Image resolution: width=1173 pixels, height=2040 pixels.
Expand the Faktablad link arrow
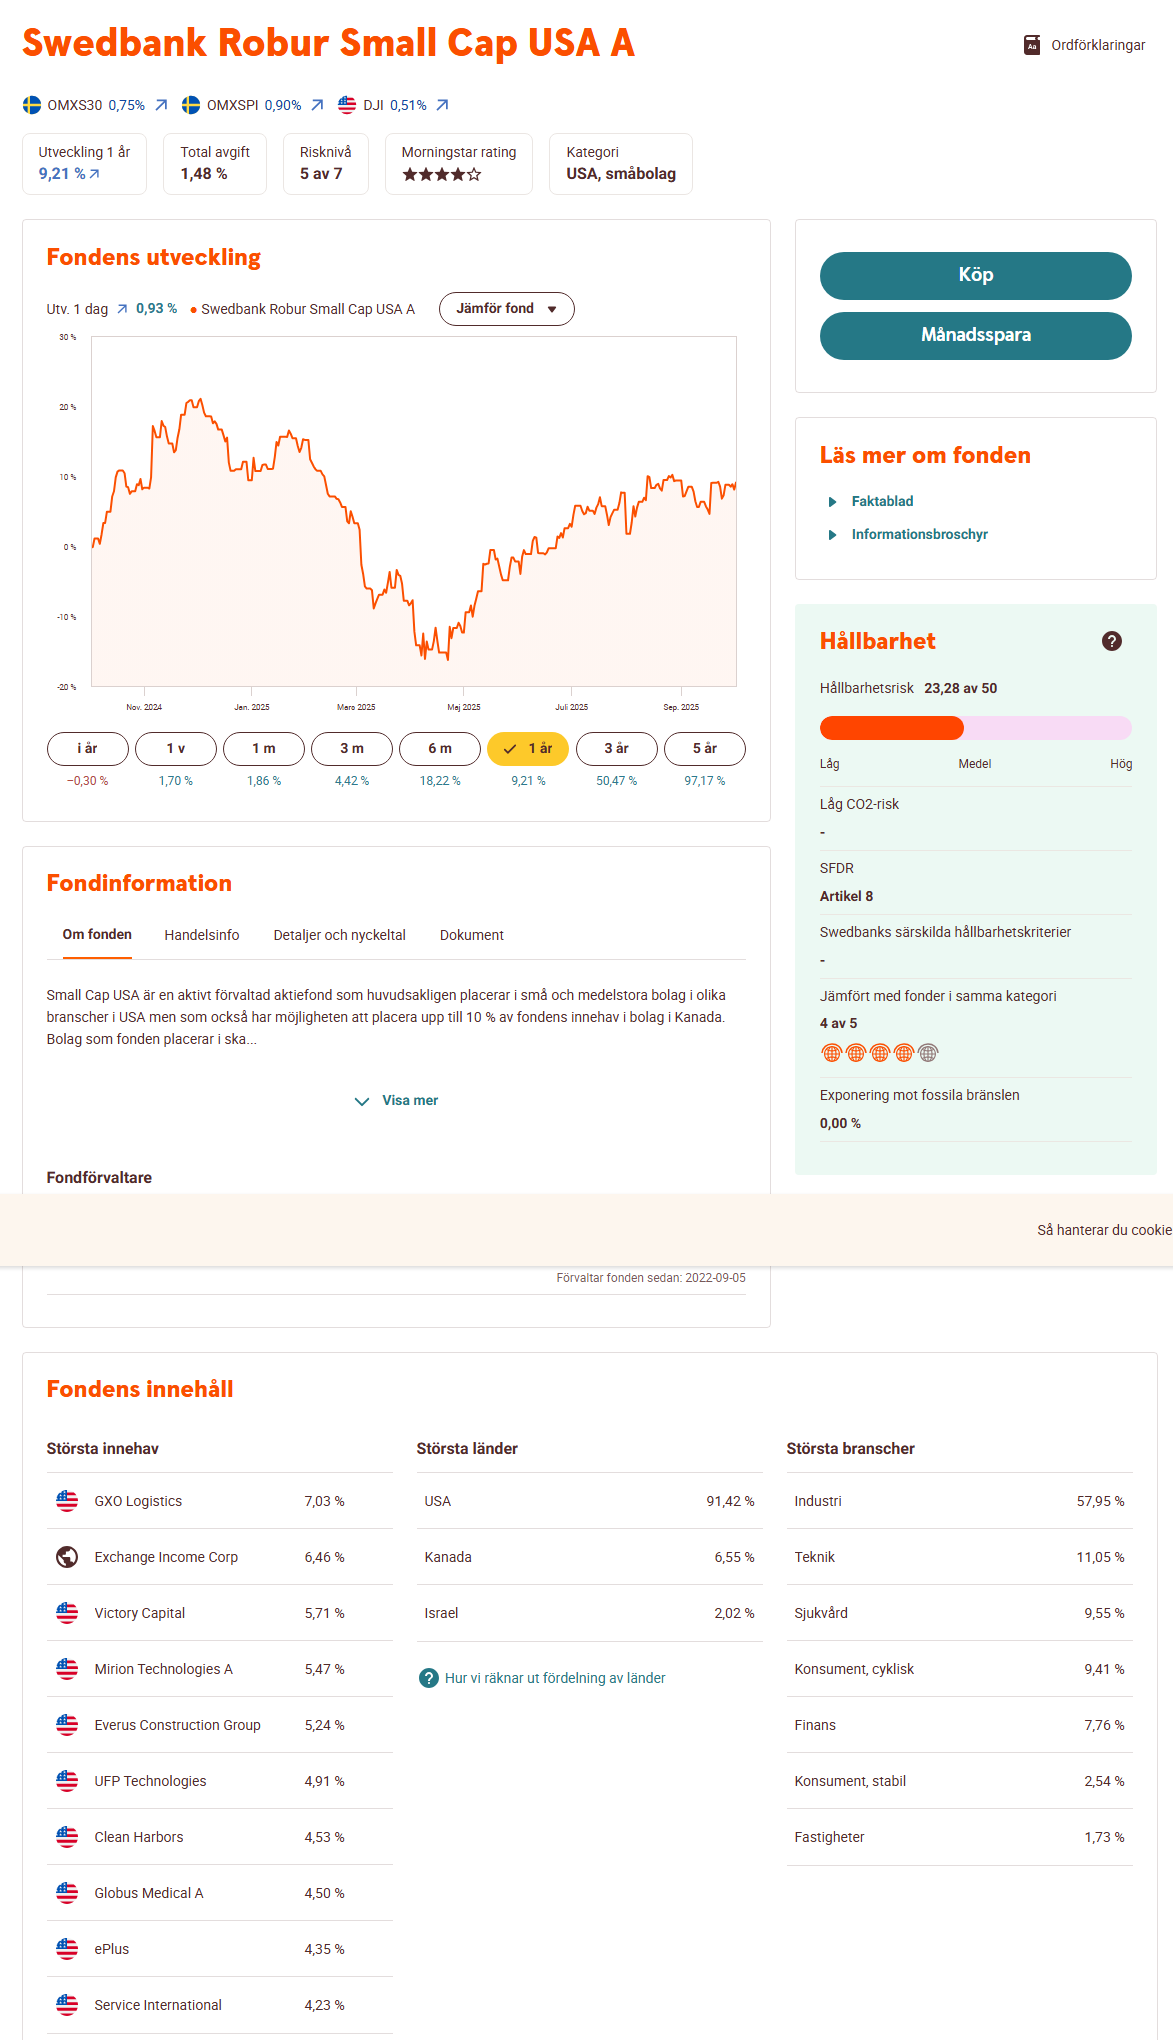pos(832,502)
